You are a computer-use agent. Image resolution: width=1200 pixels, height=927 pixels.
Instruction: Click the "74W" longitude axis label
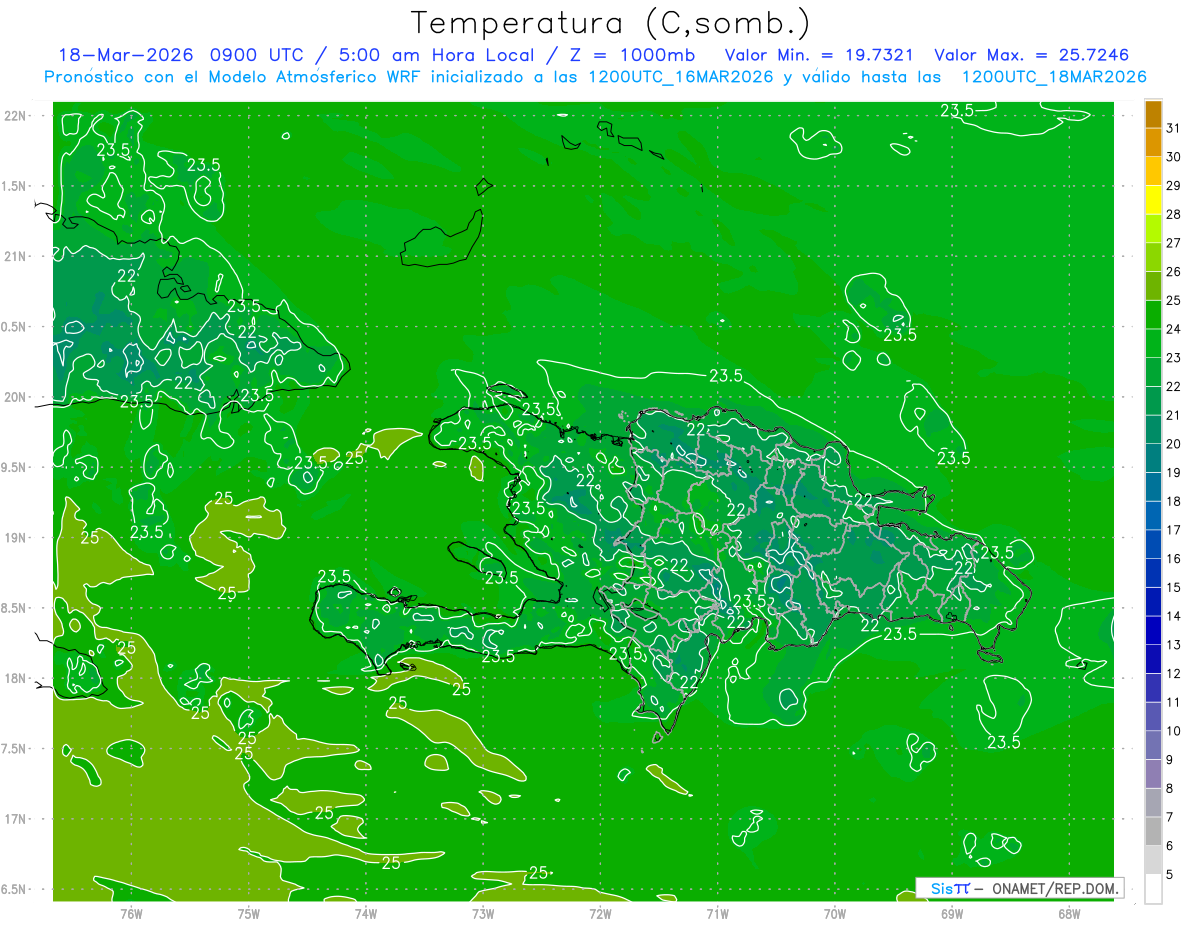point(366,913)
